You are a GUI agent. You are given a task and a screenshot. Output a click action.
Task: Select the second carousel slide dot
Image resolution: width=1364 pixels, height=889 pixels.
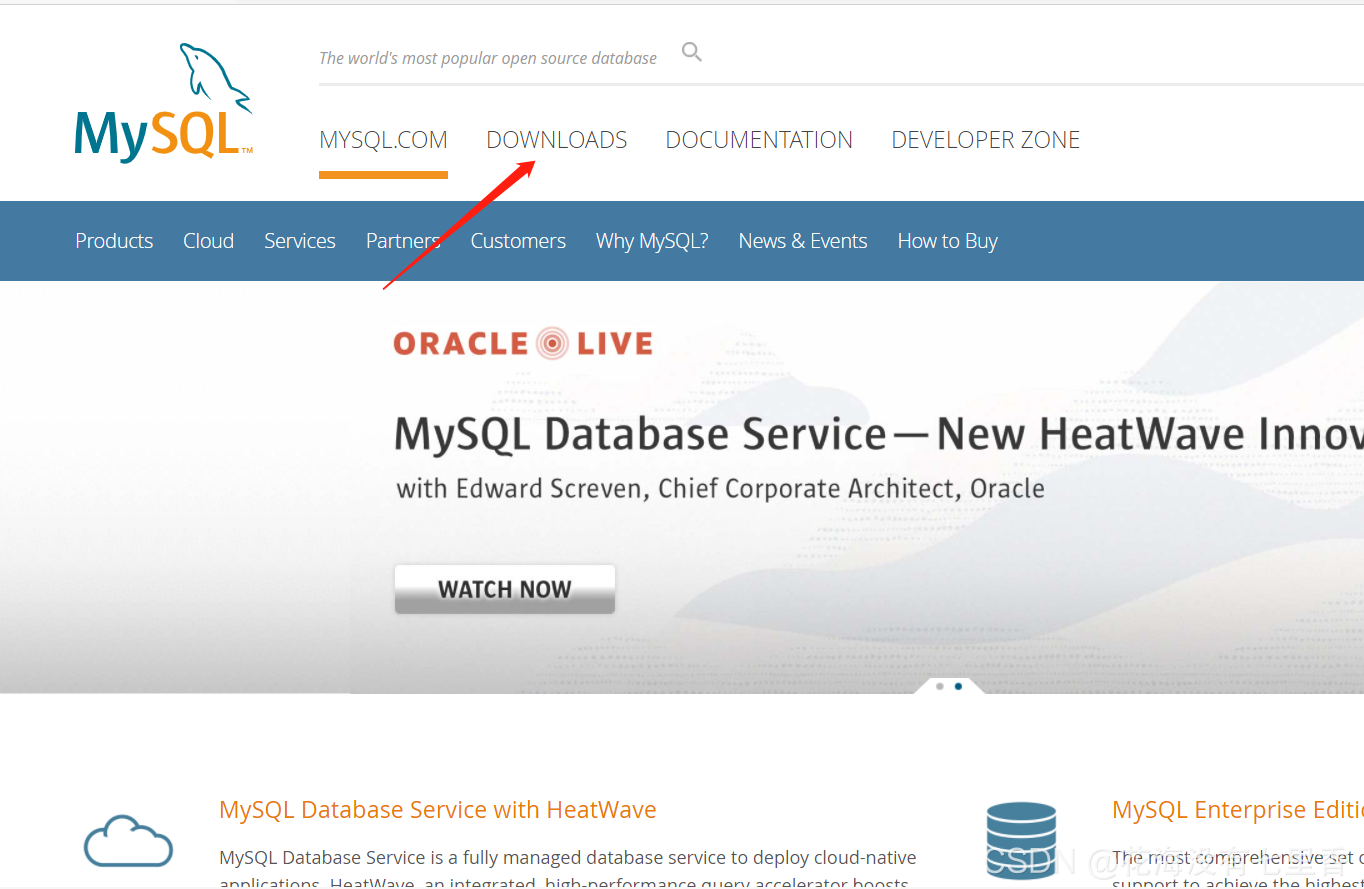[958, 686]
